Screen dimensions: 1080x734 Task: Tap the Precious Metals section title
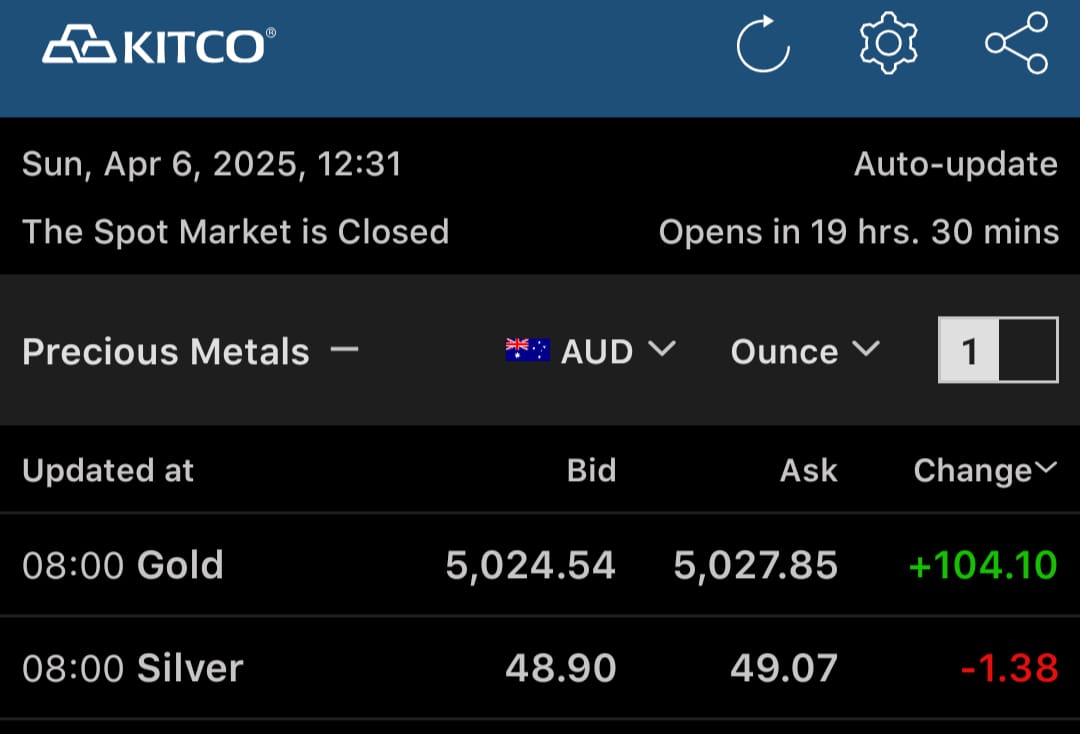(x=166, y=351)
